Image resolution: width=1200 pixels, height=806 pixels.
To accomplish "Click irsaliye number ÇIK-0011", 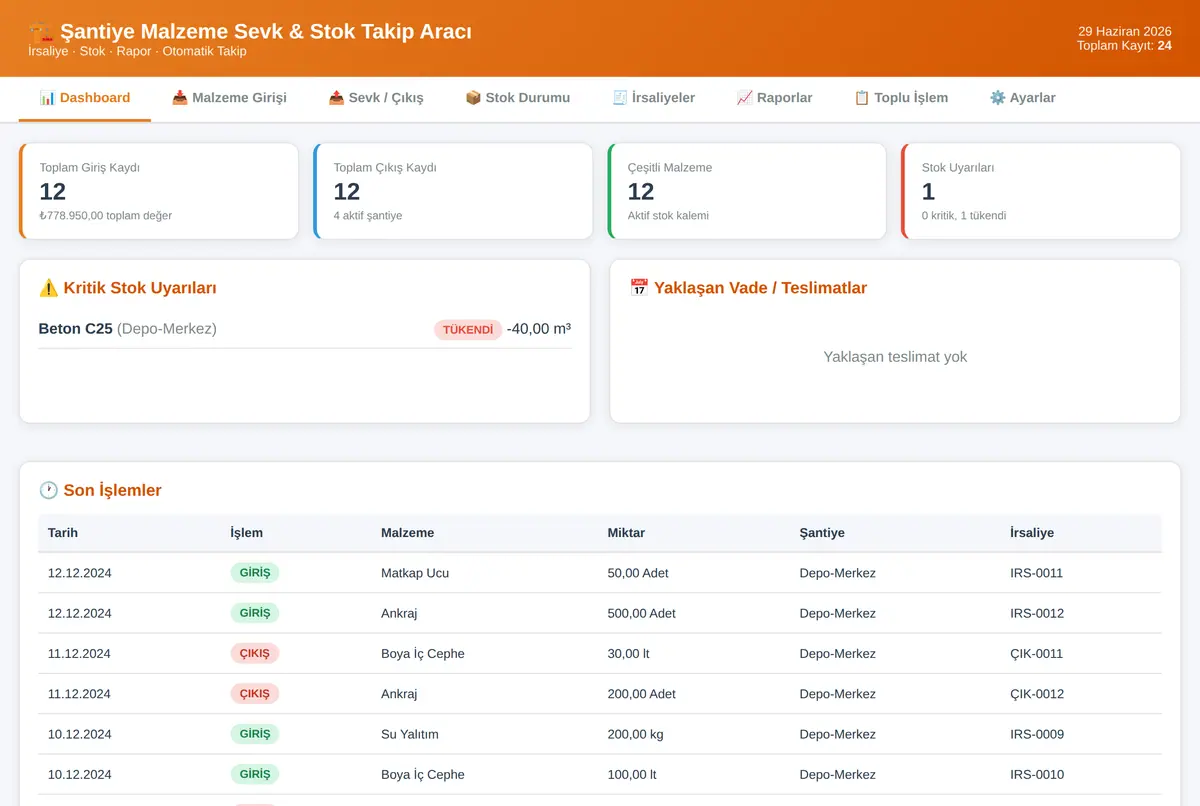I will (x=1037, y=653).
